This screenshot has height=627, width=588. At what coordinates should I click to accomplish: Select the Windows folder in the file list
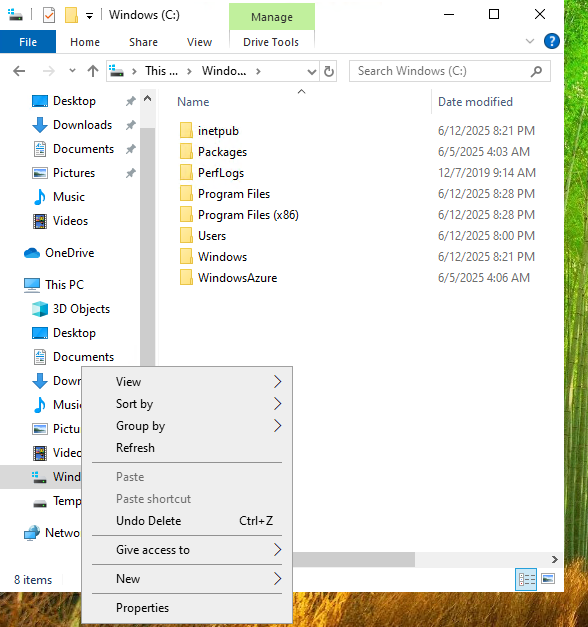[222, 257]
